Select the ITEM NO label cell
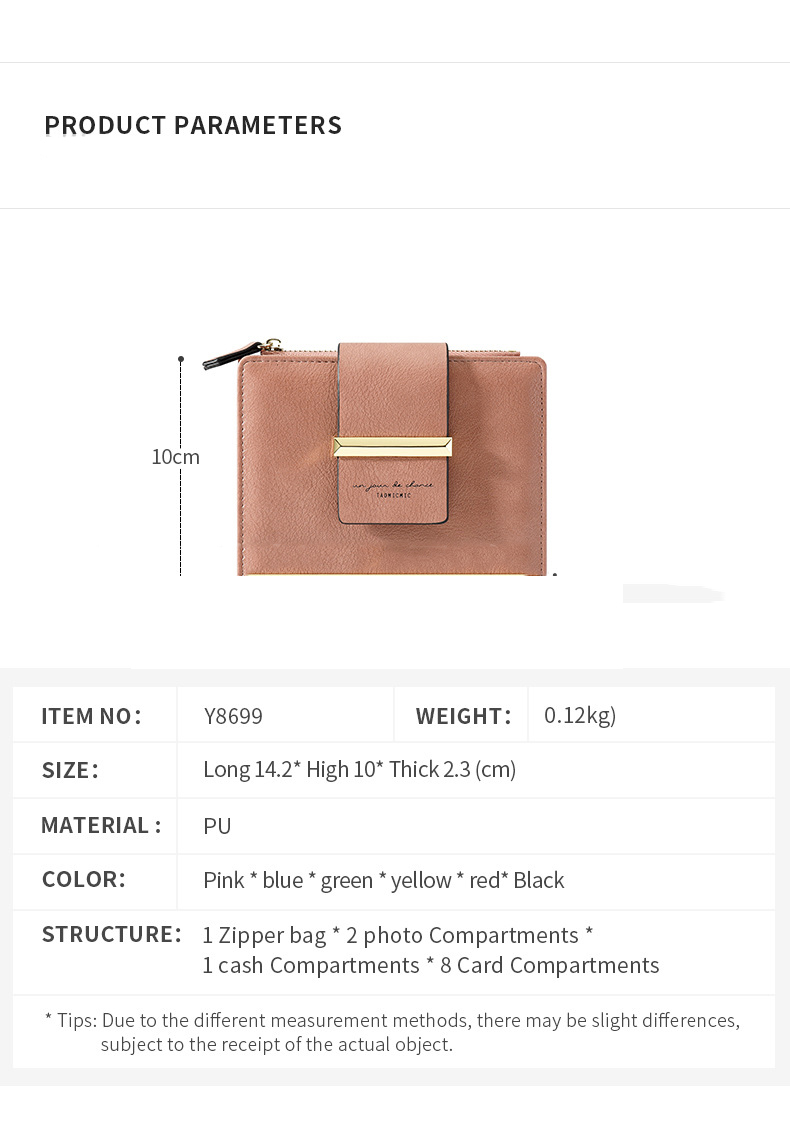Screen dimensions: 790x1130 92,716
